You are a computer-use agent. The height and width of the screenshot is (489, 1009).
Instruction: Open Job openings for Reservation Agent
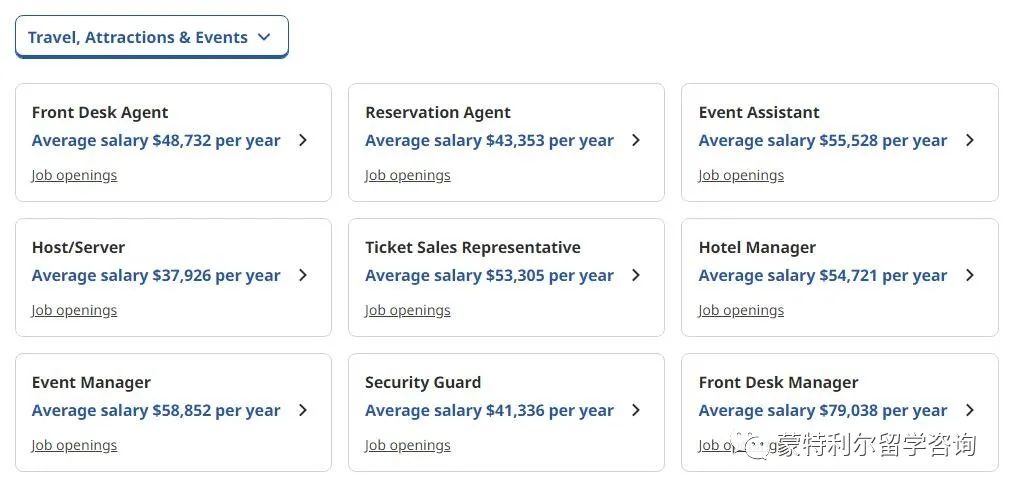click(x=407, y=176)
